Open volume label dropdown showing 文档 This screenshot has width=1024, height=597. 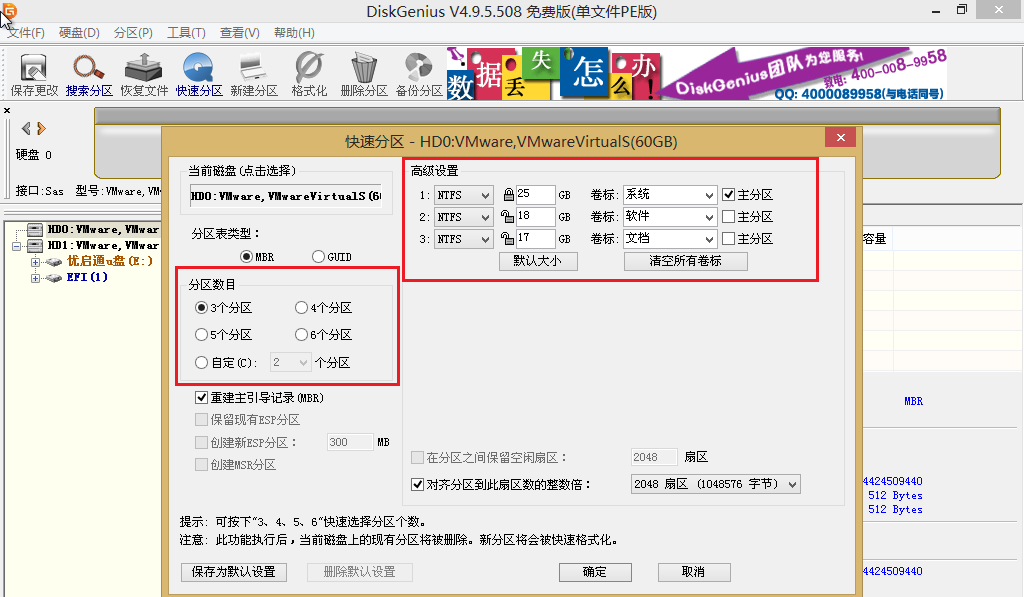pyautogui.click(x=669, y=239)
